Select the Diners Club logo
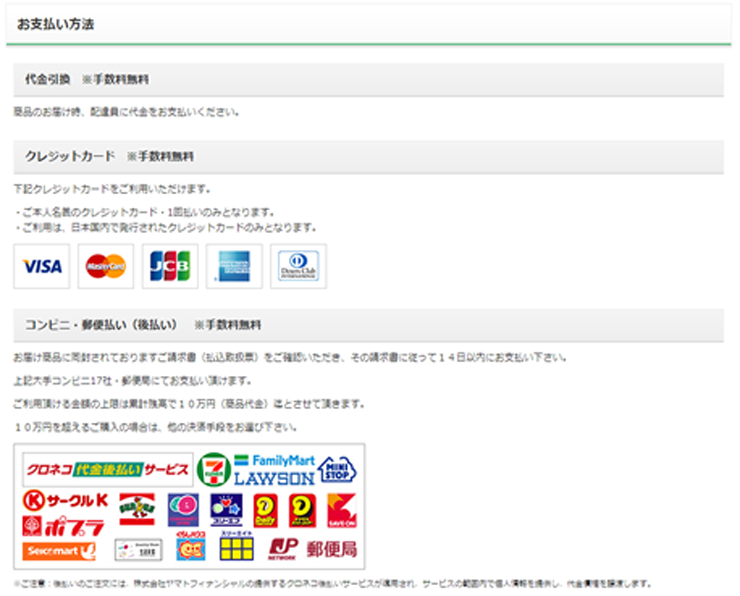The height and width of the screenshot is (596, 740). coord(298,266)
